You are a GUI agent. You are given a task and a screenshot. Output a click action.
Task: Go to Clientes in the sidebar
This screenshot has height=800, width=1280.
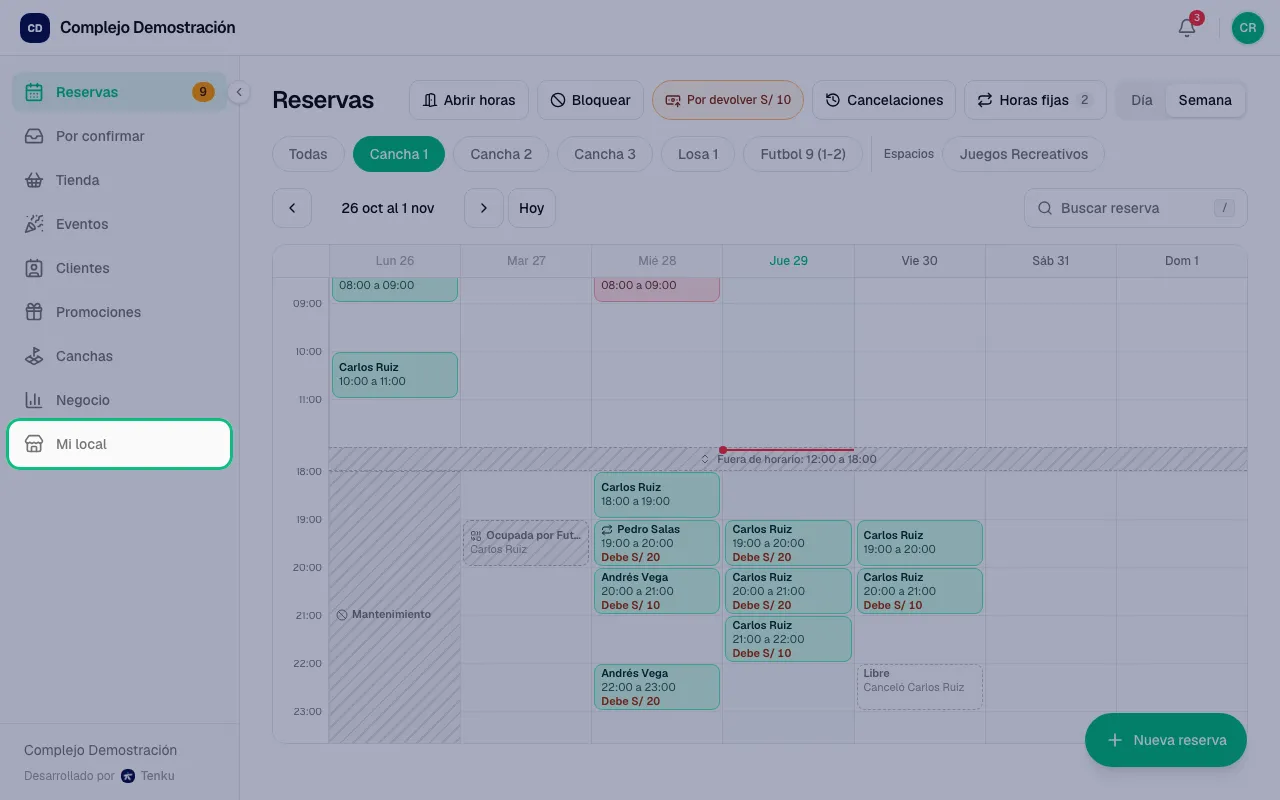[x=119, y=268]
